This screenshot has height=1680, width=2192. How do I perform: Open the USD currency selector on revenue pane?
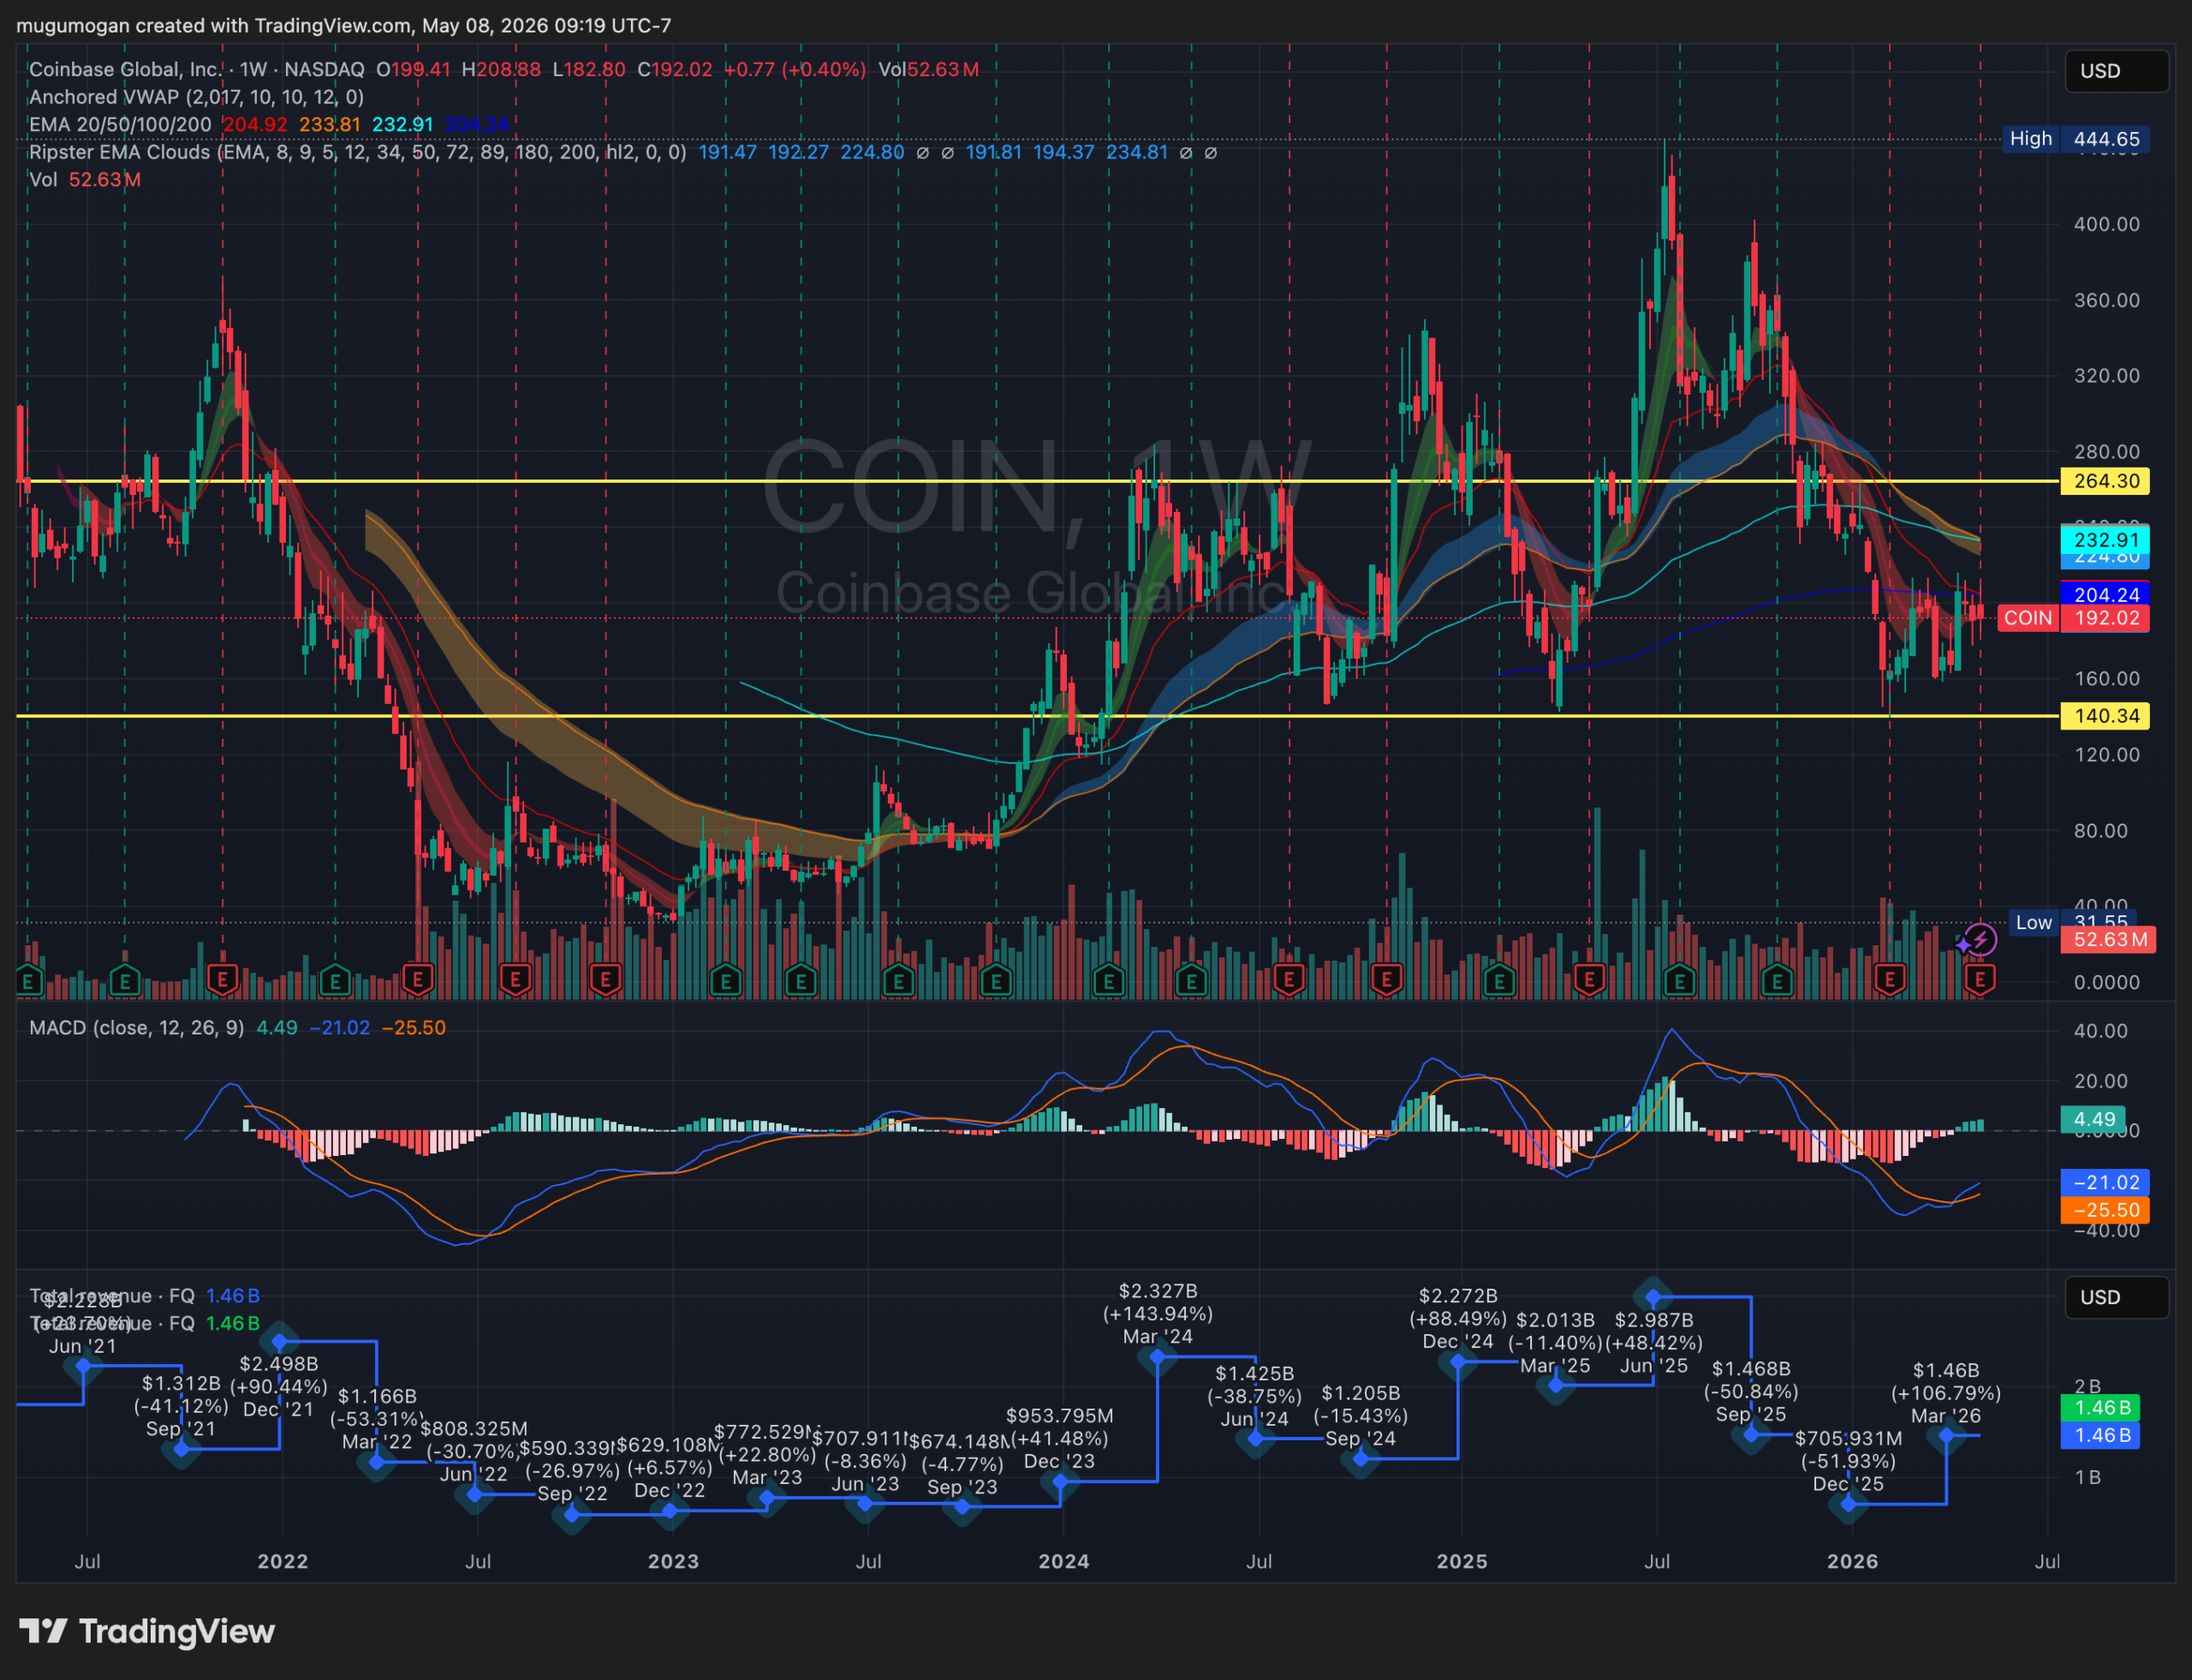coord(2116,1297)
